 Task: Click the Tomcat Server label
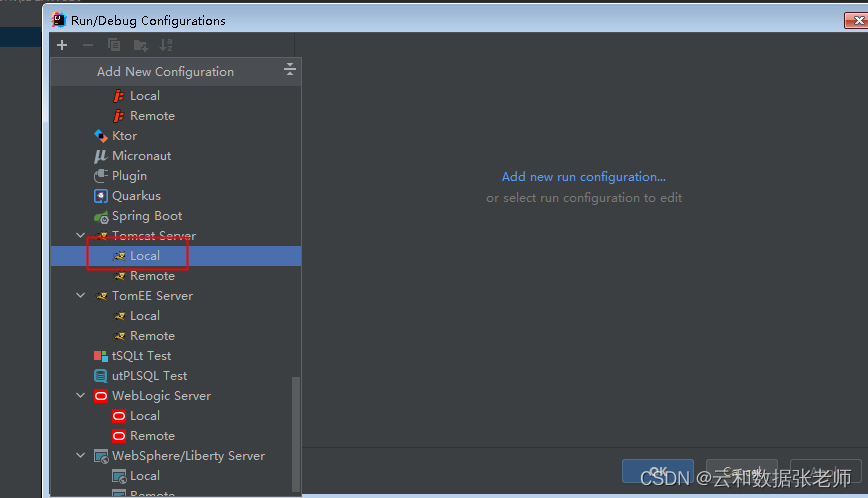pyautogui.click(x=154, y=236)
